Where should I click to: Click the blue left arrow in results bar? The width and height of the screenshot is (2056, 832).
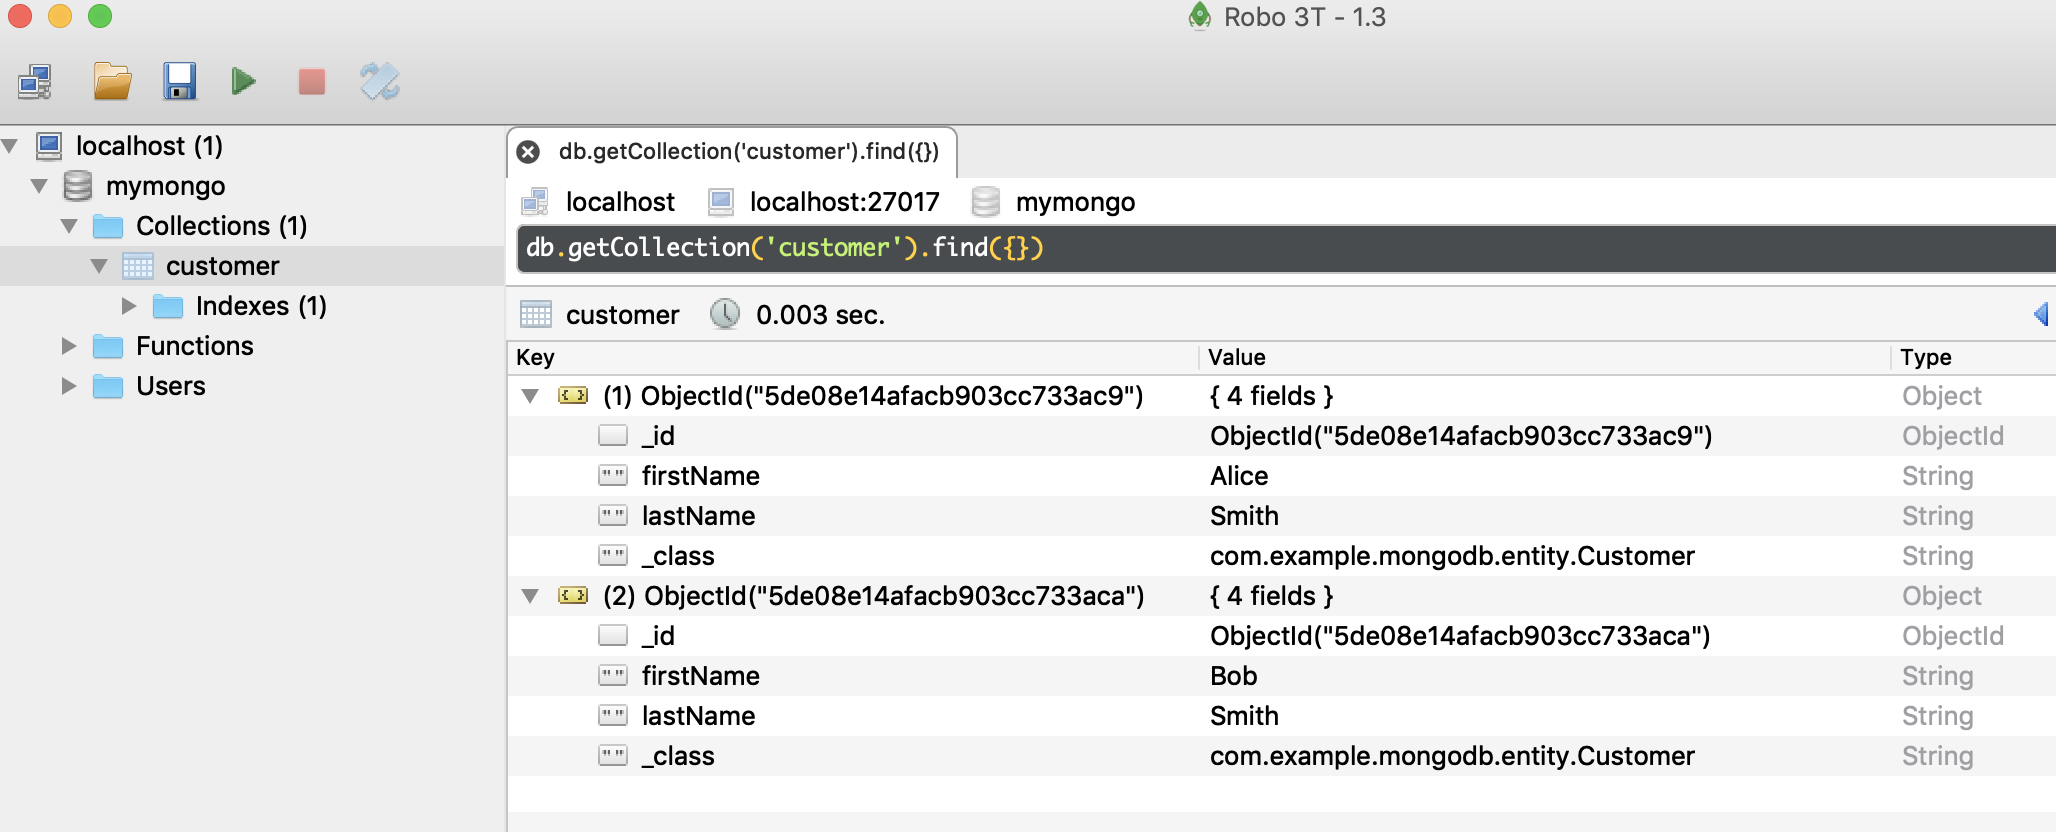coord(2042,314)
